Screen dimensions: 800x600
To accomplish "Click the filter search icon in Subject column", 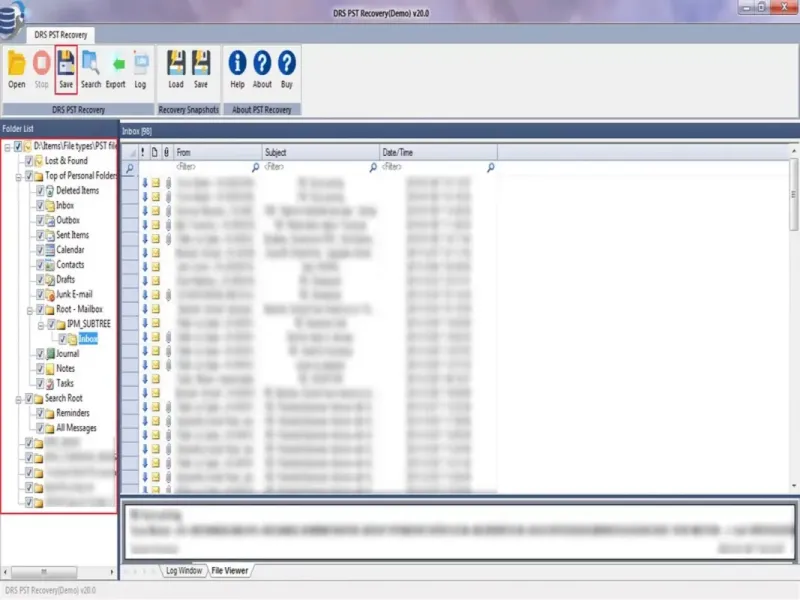I will pos(373,167).
